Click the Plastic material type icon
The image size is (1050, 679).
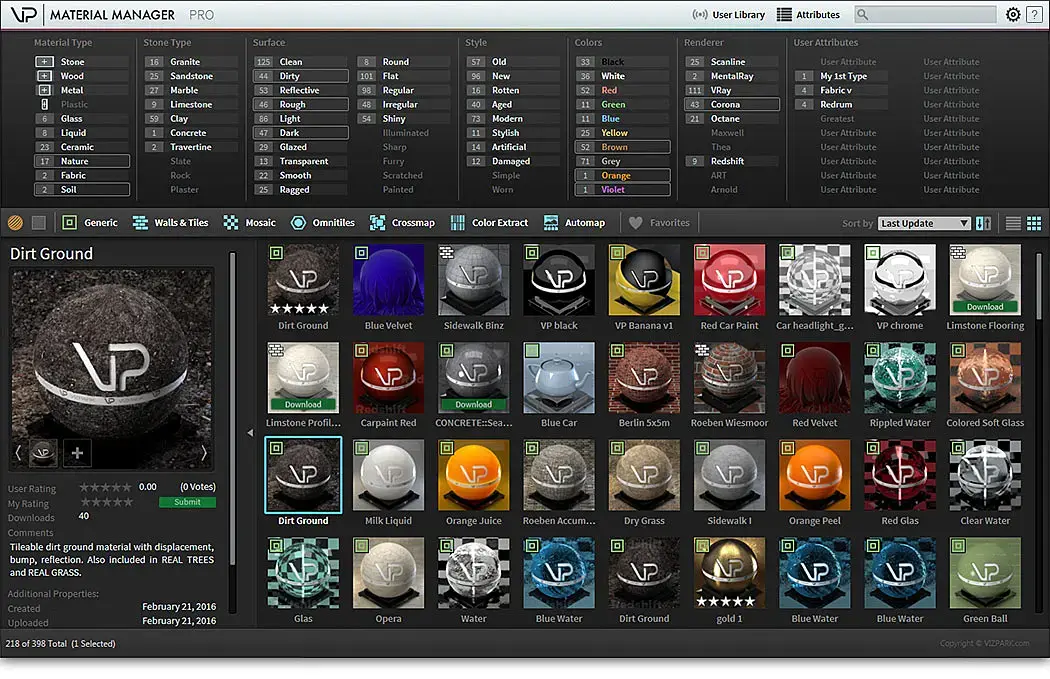[x=44, y=104]
